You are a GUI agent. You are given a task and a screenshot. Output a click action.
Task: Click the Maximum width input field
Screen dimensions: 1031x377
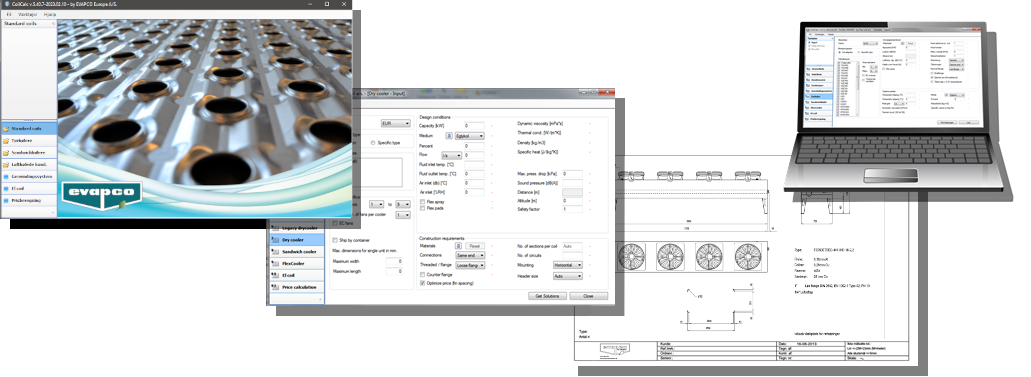point(394,261)
